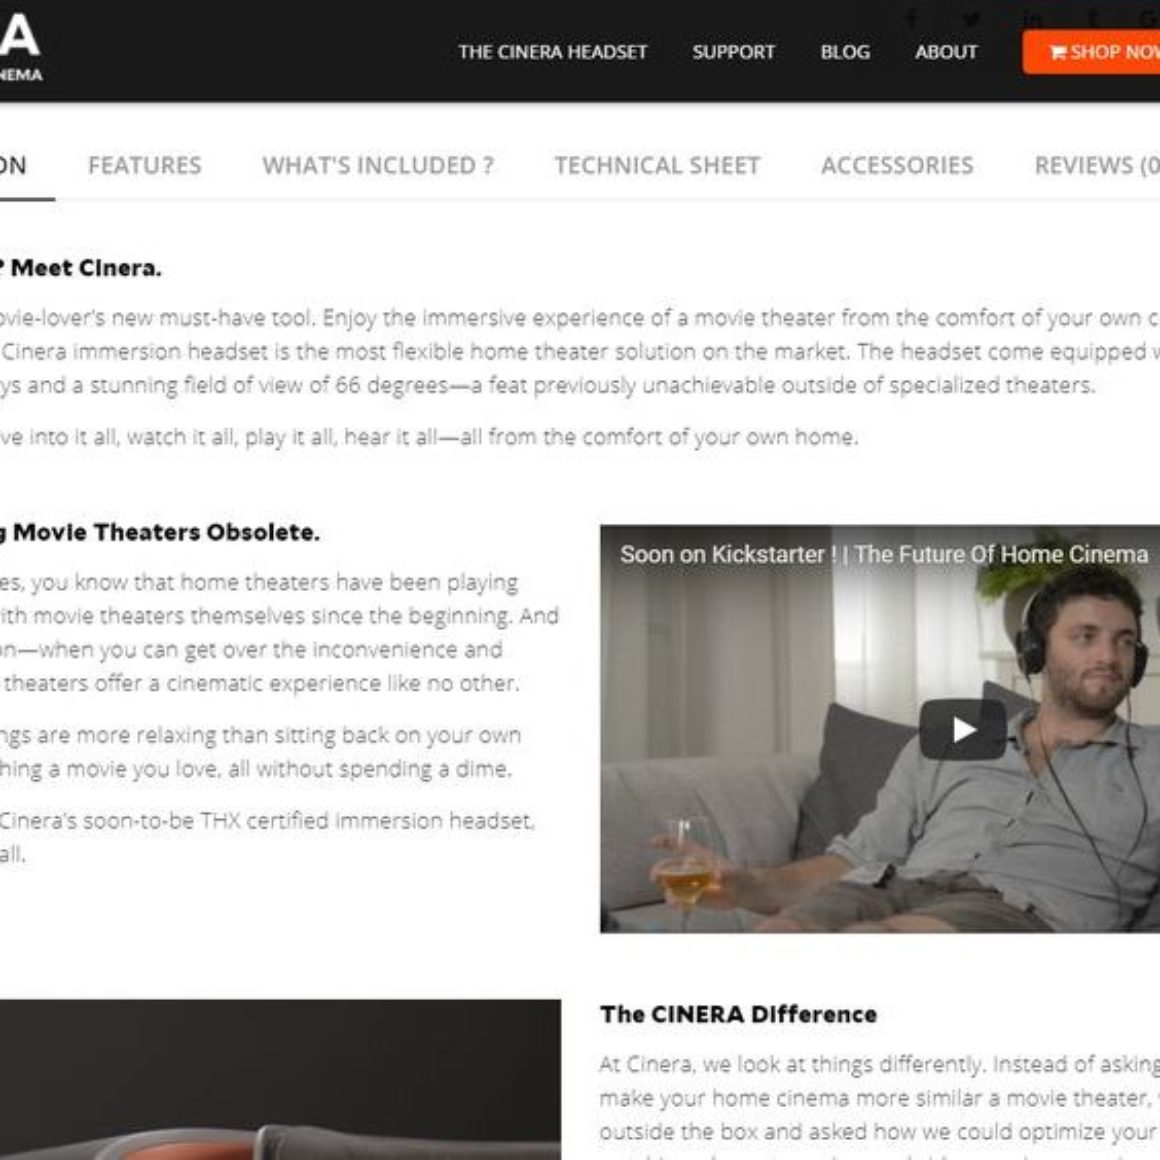Select the Technical Sheet tab
The width and height of the screenshot is (1160, 1160).
coord(658,165)
